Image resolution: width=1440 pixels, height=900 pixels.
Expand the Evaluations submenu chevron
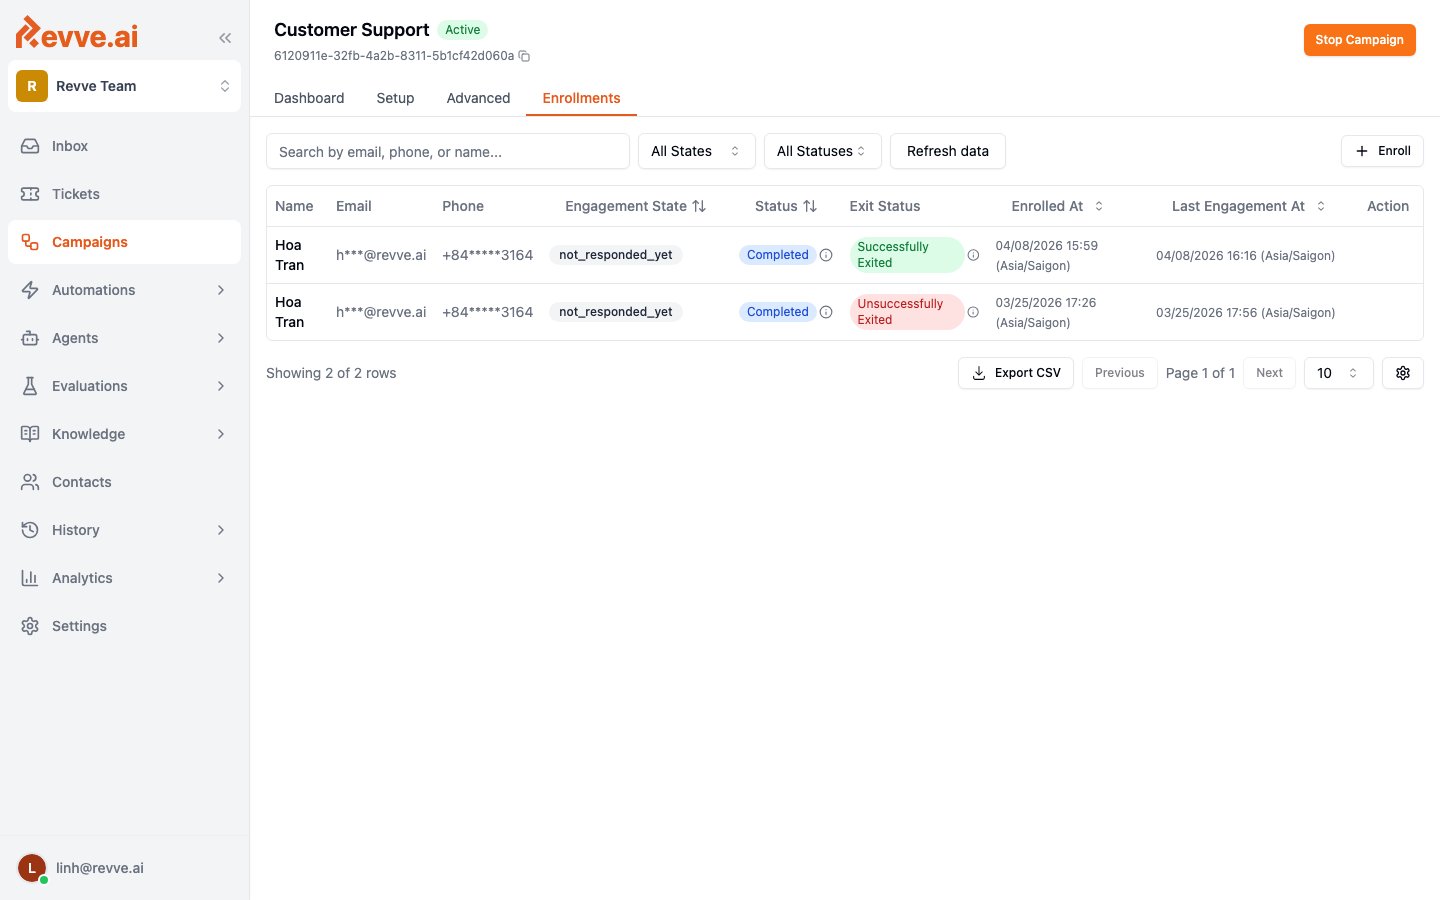221,386
